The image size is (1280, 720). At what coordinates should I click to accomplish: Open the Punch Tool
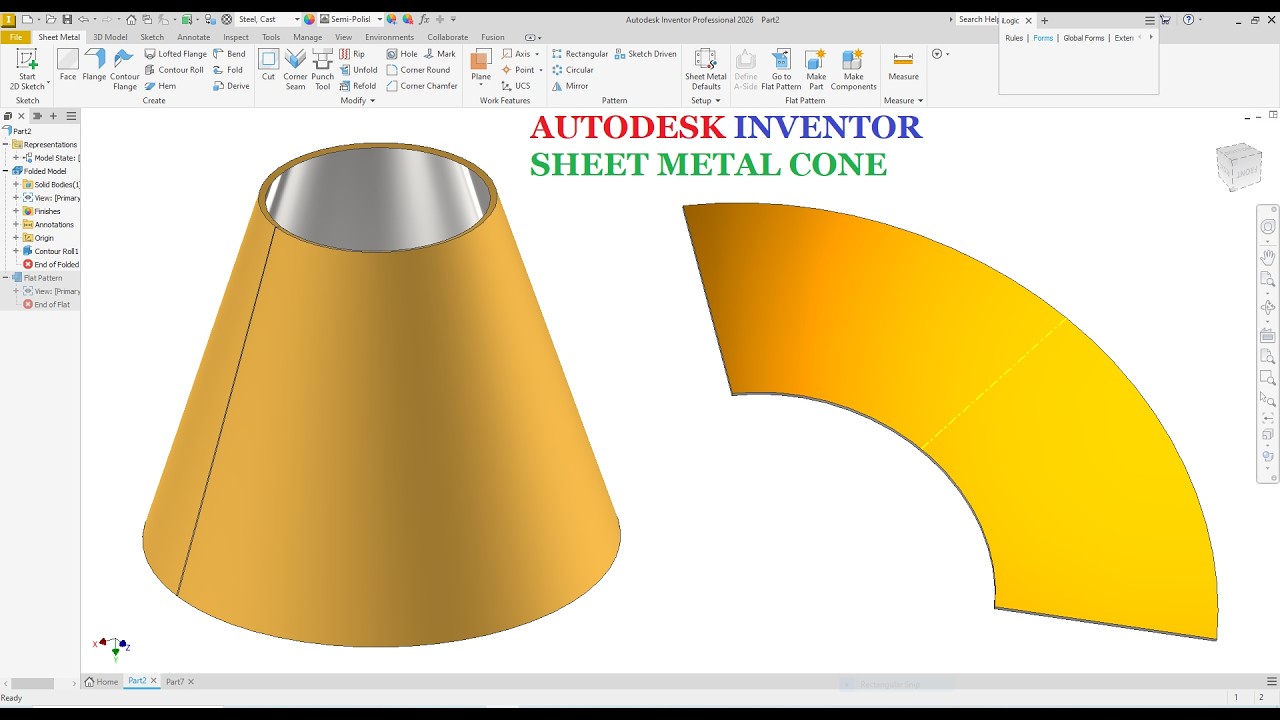pyautogui.click(x=322, y=69)
